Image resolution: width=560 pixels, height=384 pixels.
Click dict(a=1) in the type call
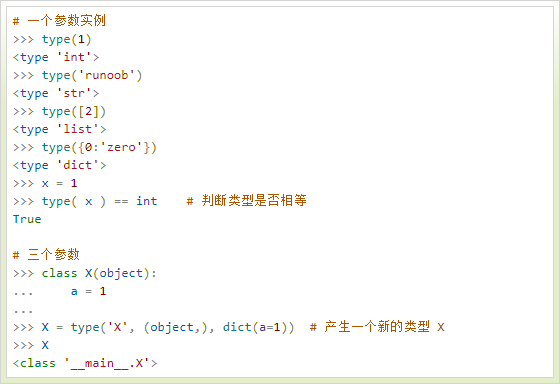[258, 327]
